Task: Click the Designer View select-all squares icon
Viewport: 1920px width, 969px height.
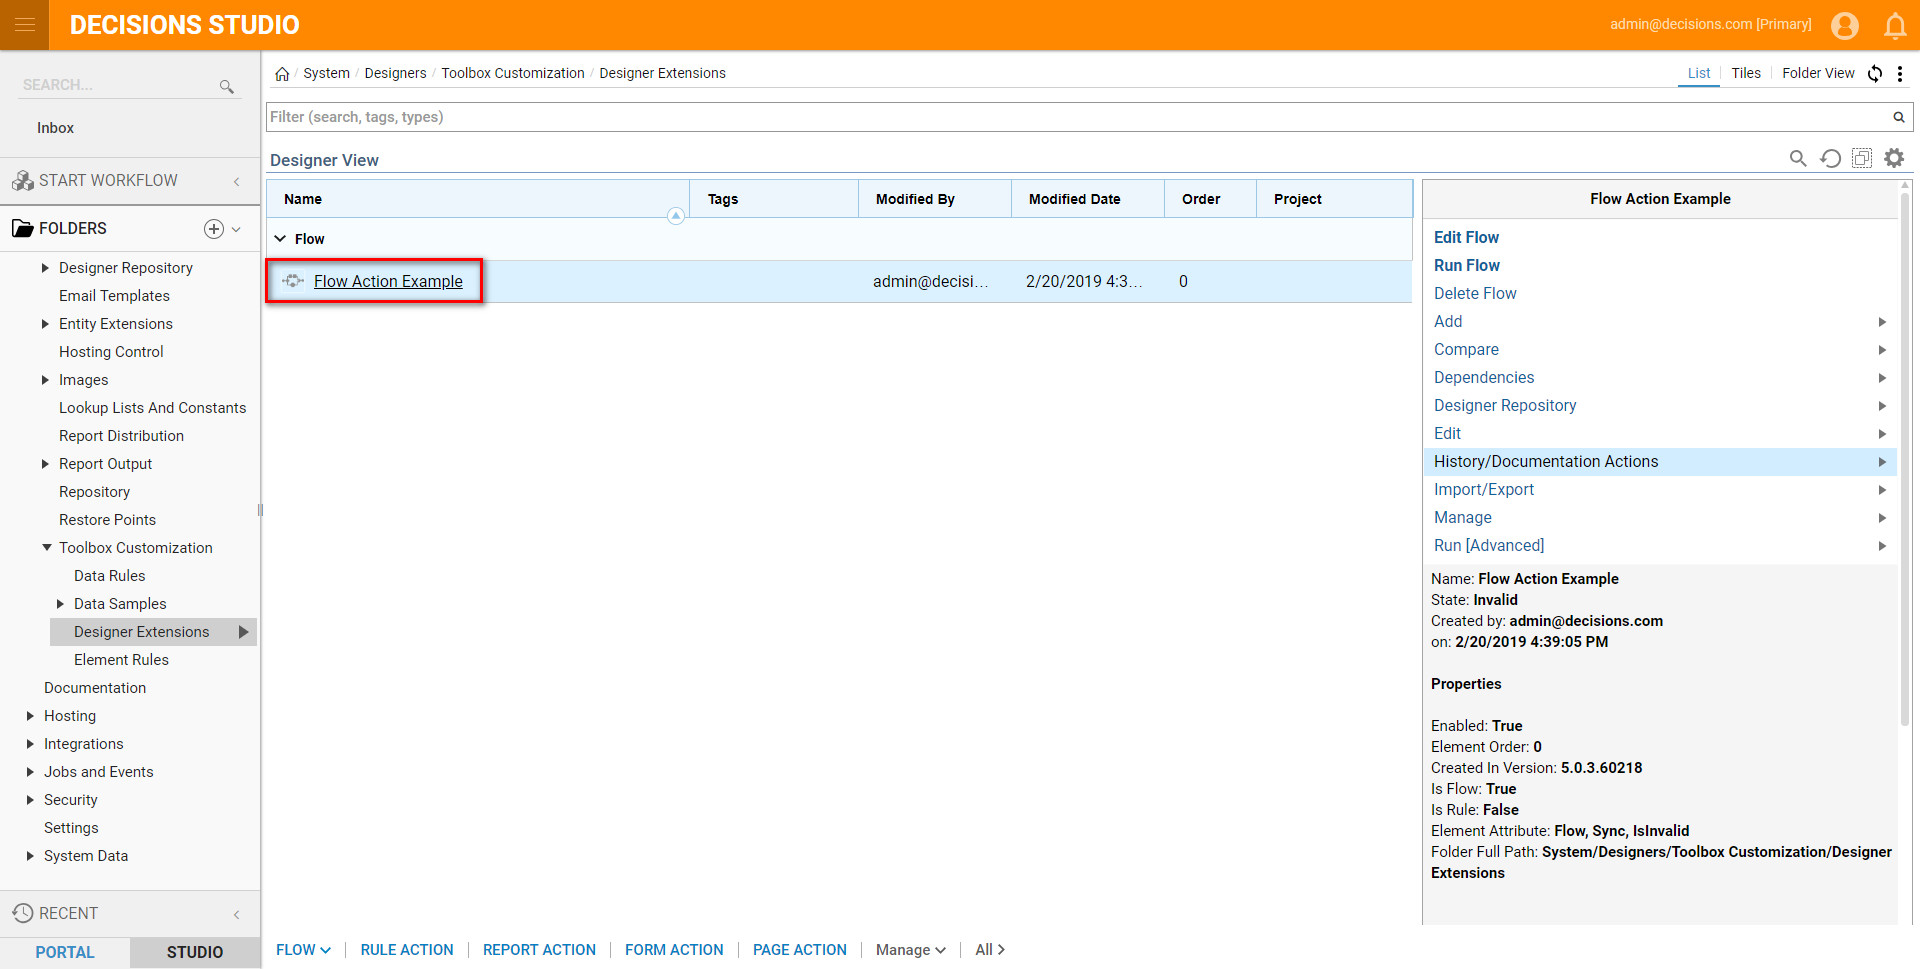Action: (1862, 158)
